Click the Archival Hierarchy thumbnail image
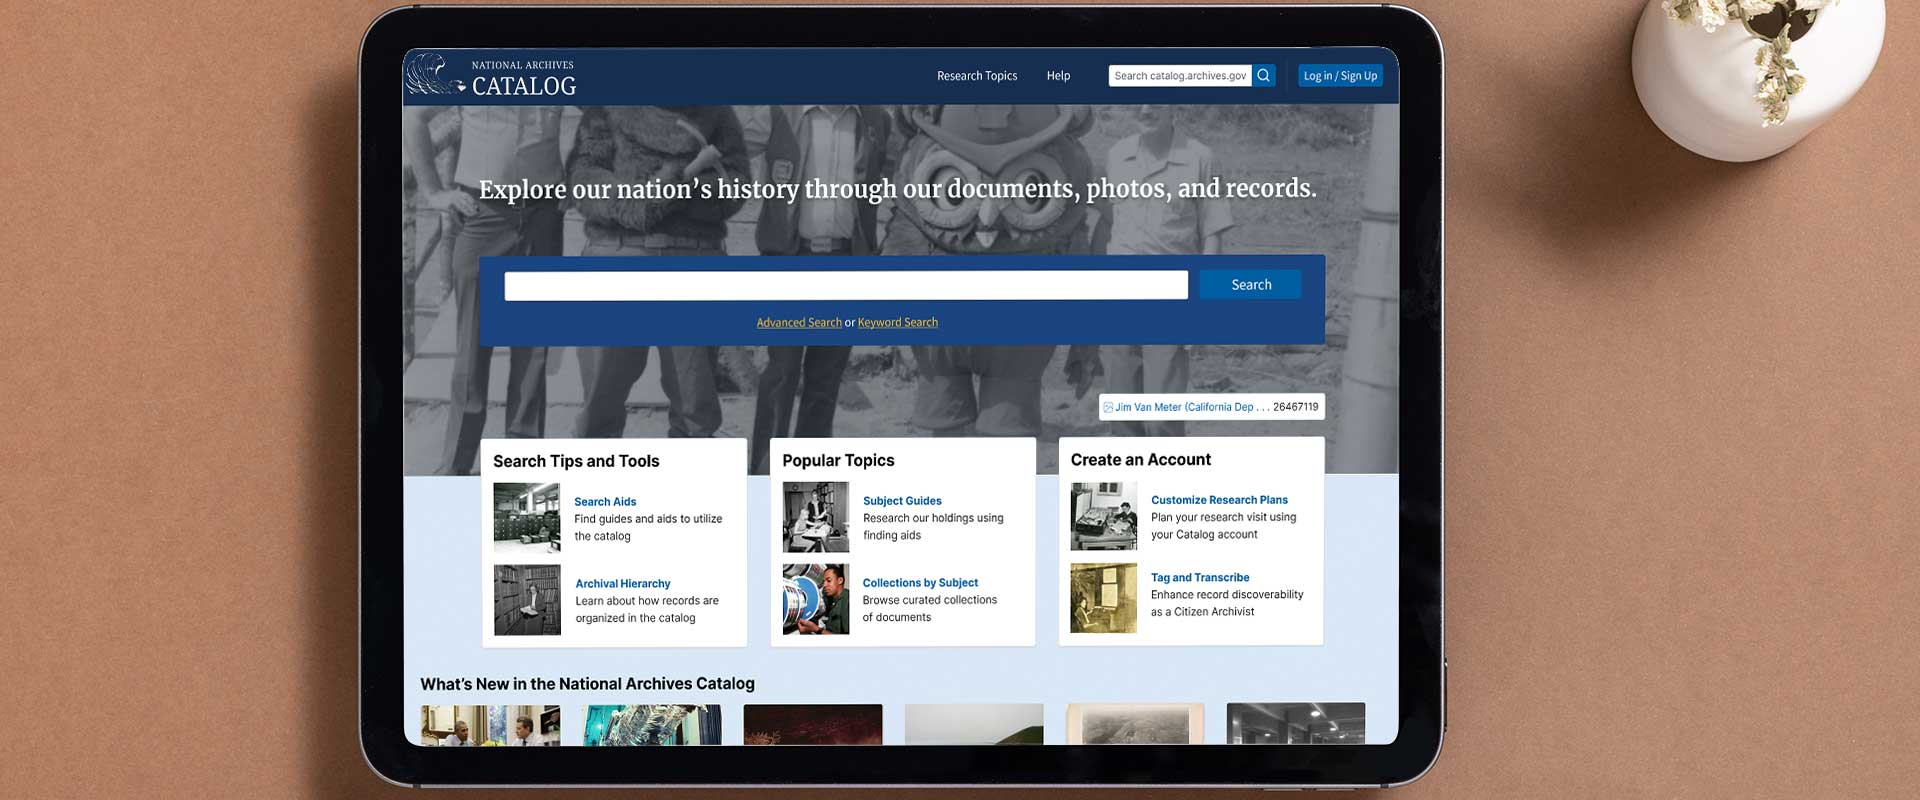Image resolution: width=1920 pixels, height=800 pixels. pyautogui.click(x=527, y=600)
